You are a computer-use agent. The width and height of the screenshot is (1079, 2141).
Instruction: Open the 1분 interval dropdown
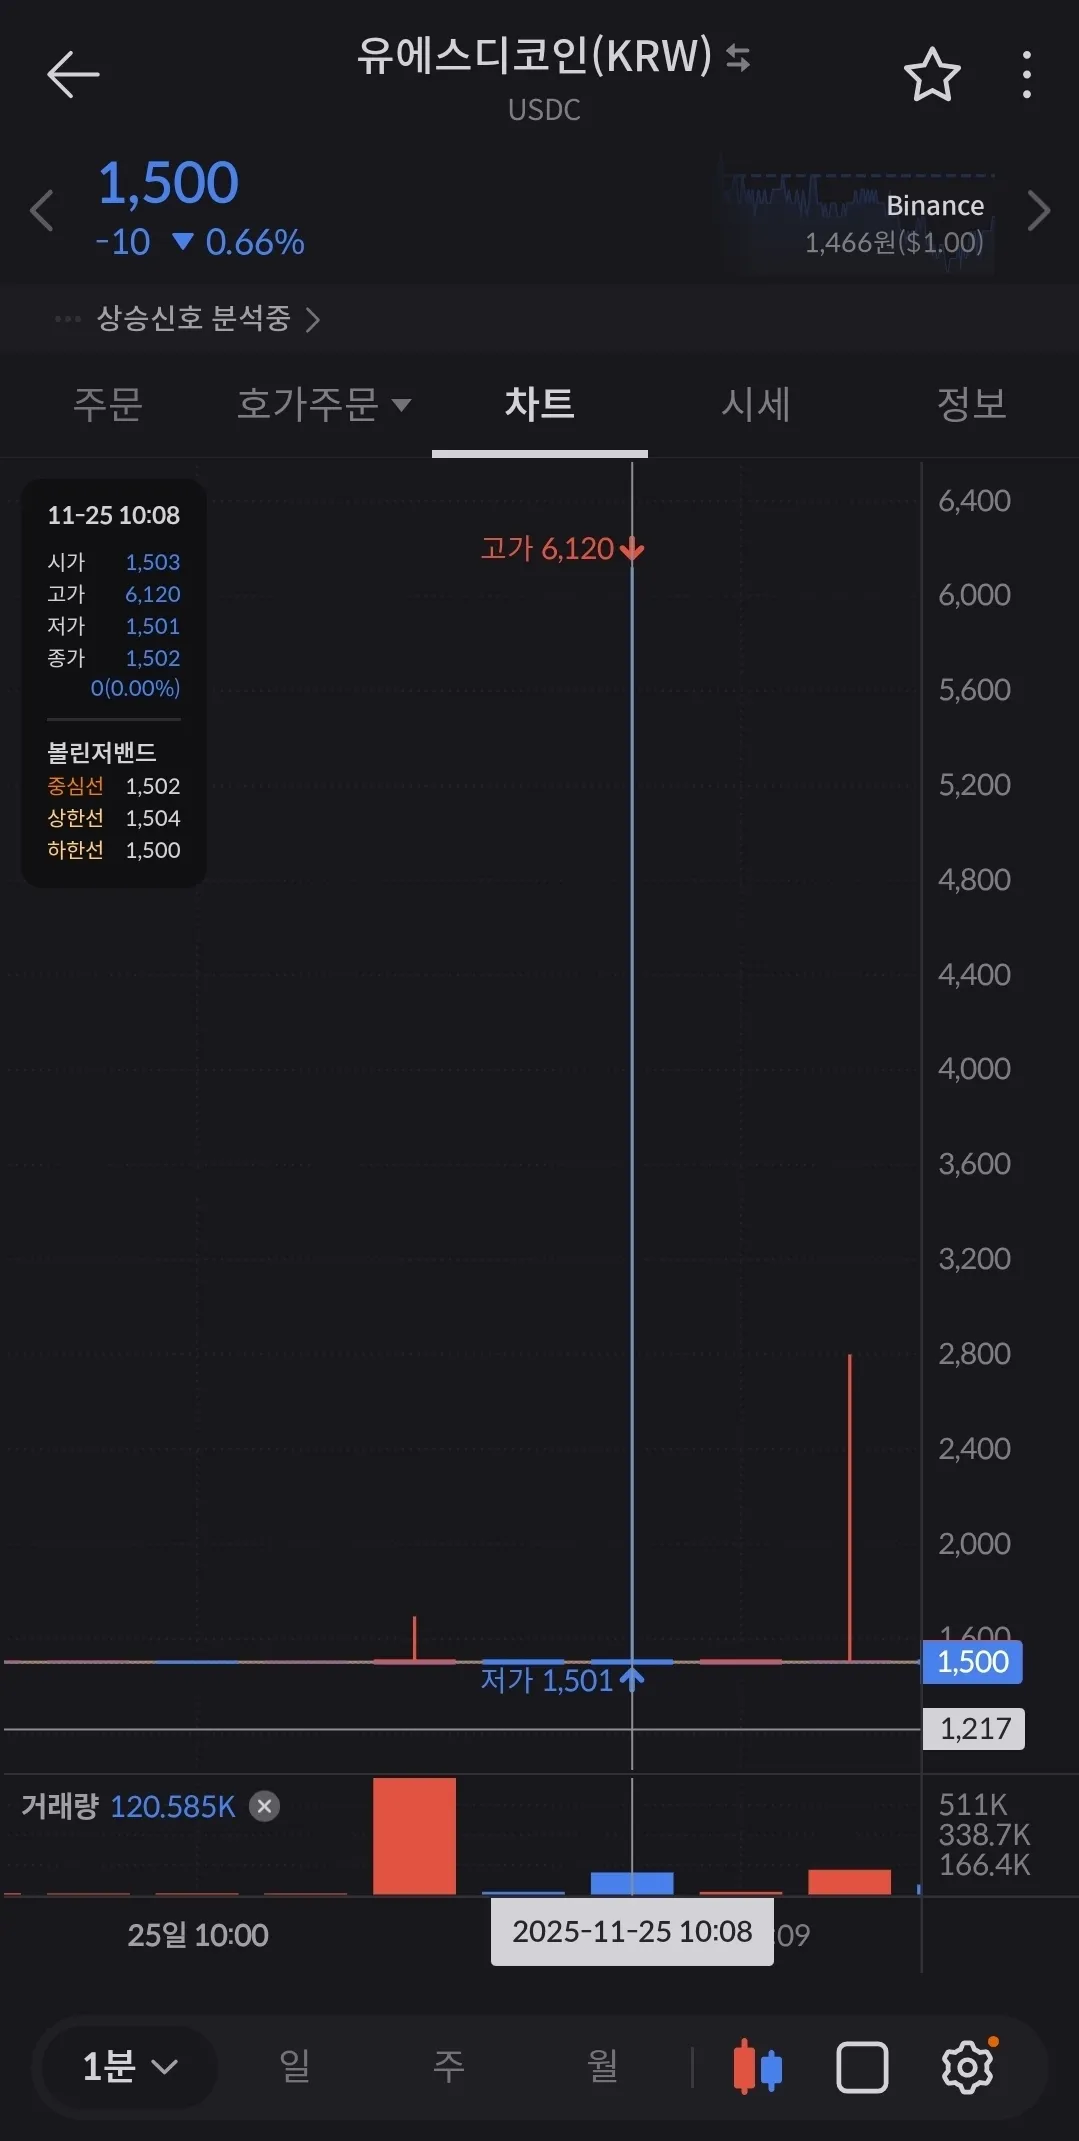click(x=128, y=2067)
